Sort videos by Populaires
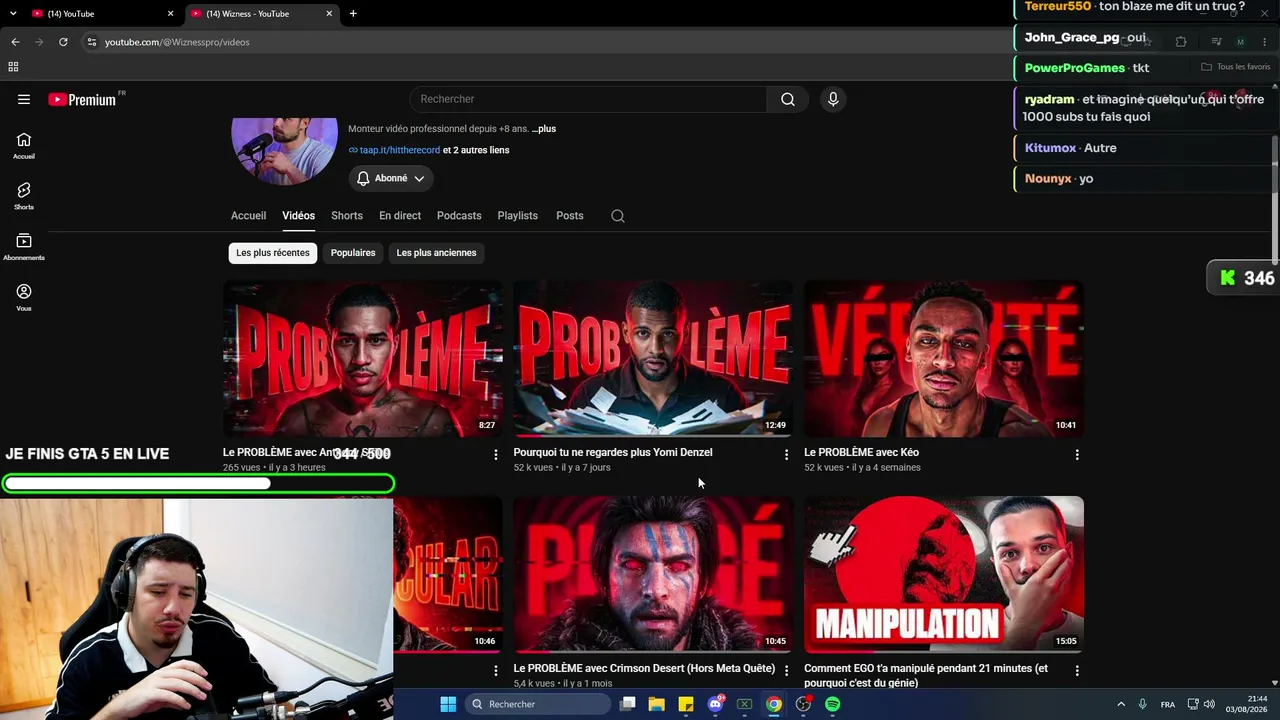This screenshot has height=720, width=1280. point(353,253)
